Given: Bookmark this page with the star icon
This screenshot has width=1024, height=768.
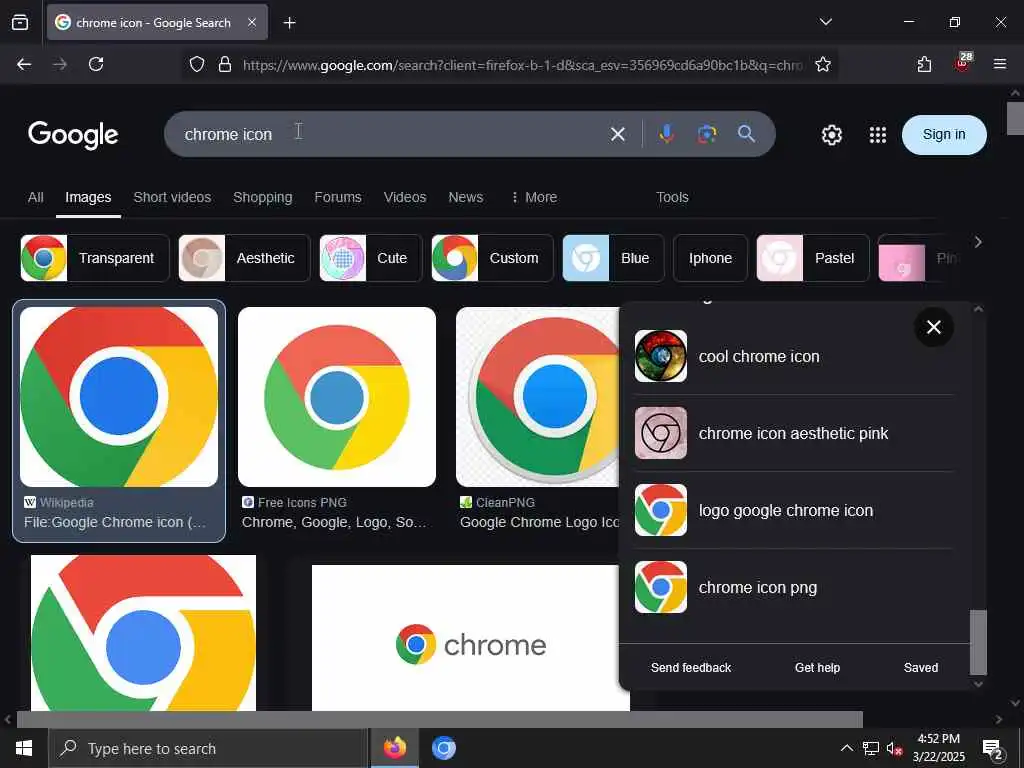Looking at the screenshot, I should tap(823, 64).
